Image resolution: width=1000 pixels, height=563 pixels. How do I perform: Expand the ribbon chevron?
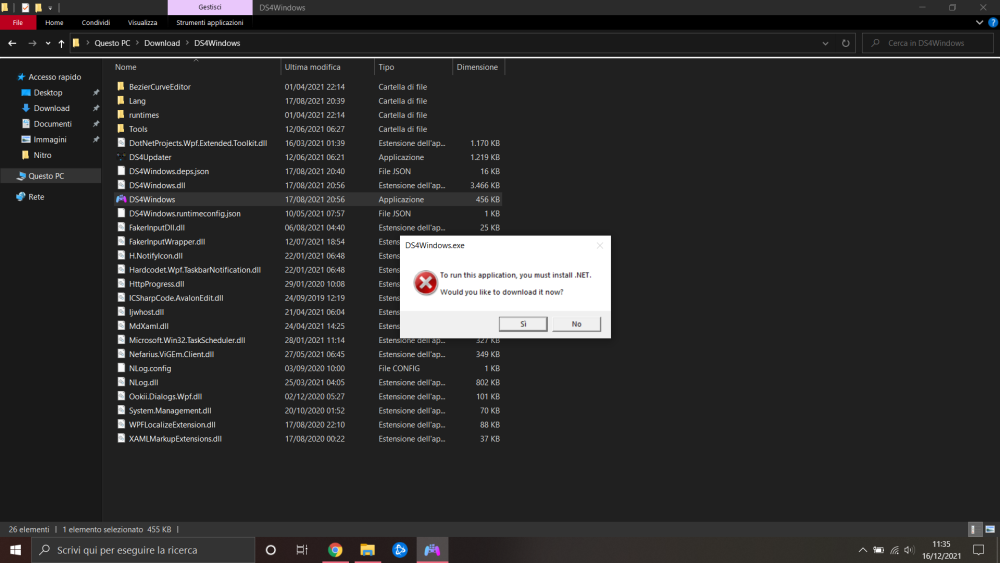point(980,22)
